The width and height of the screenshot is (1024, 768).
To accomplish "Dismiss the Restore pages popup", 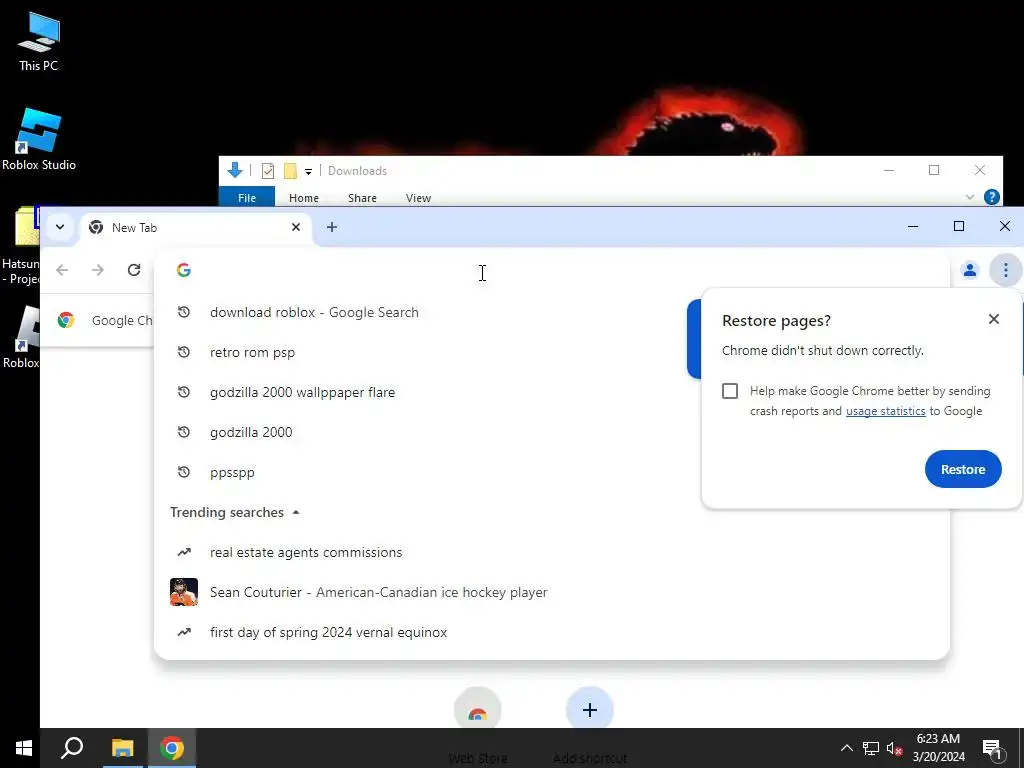I will tap(994, 319).
